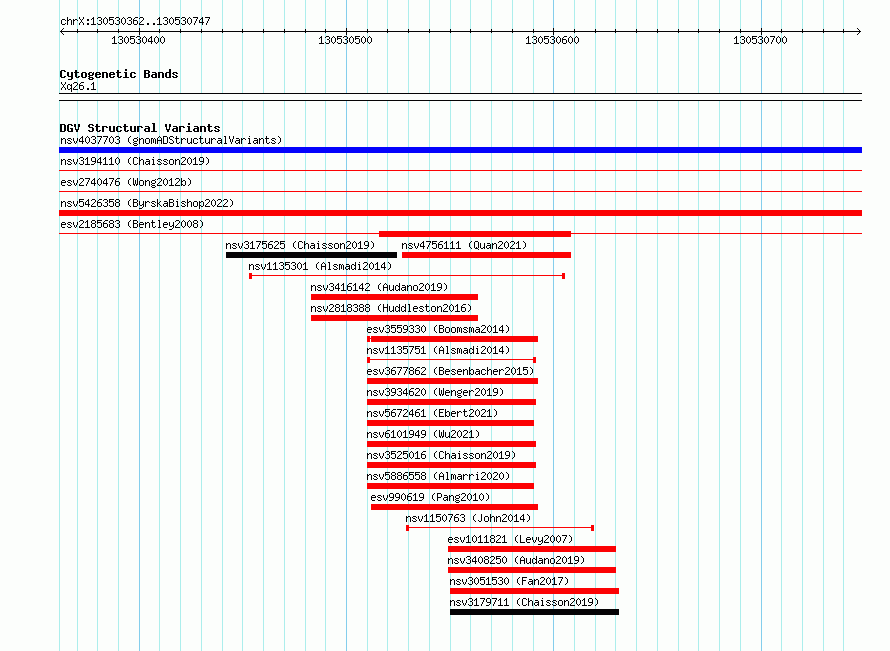Image resolution: width=890 pixels, height=651 pixels.
Task: Click the nsv3408250 (Audano2019) label
Action: coord(517,560)
